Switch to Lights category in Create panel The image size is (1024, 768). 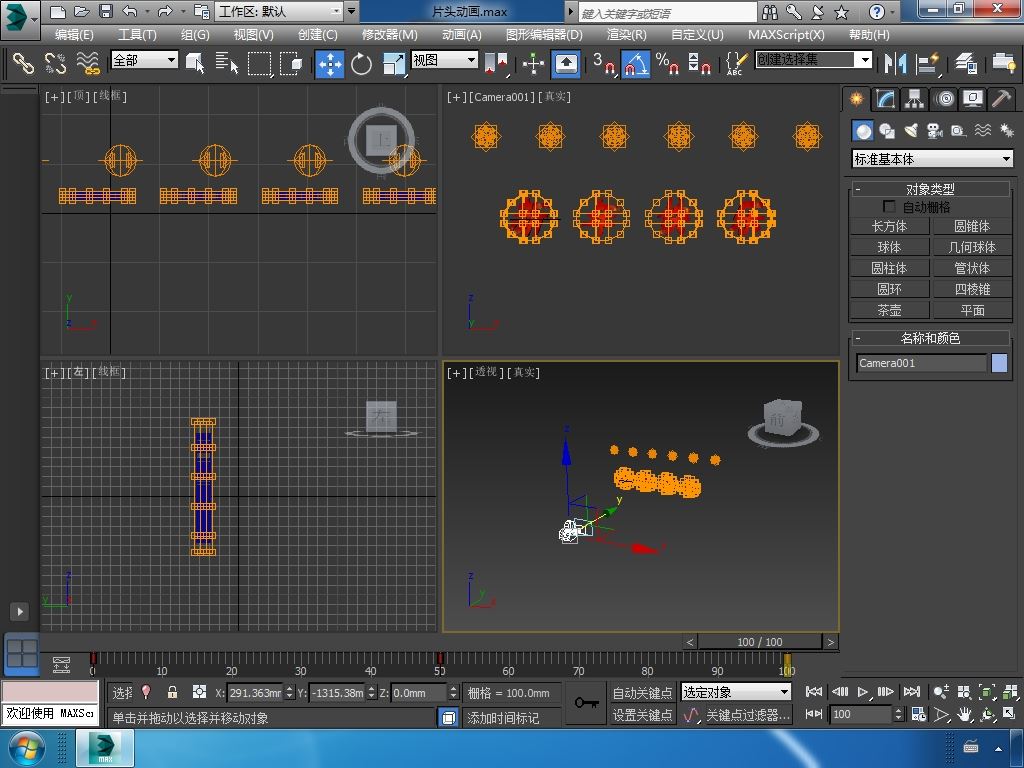pyautogui.click(x=911, y=131)
